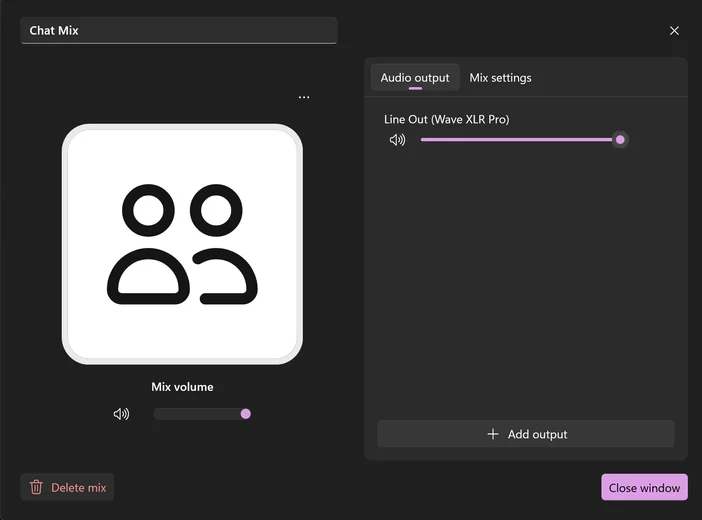The height and width of the screenshot is (520, 702).
Task: Set Line Out volume slider to midpoint
Action: click(521, 140)
